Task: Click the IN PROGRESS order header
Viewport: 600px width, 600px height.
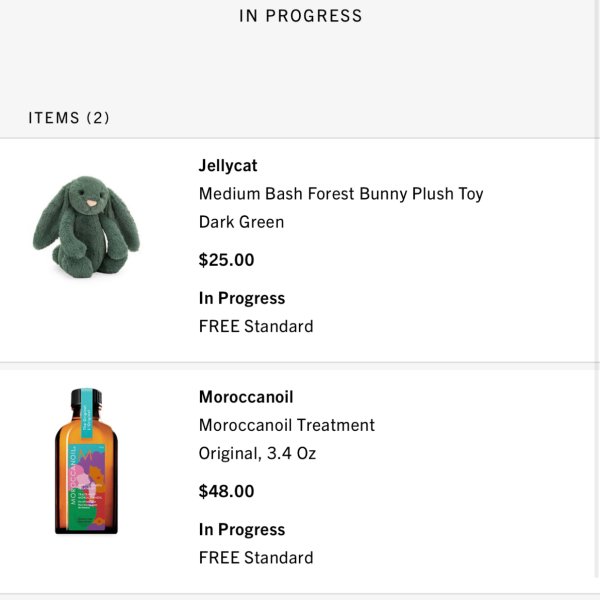Action: (x=300, y=16)
